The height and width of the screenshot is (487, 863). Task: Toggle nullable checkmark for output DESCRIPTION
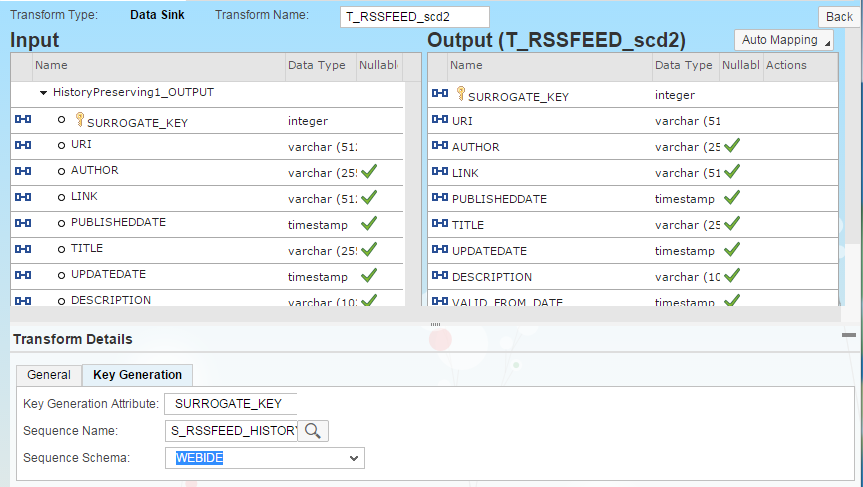coord(732,276)
